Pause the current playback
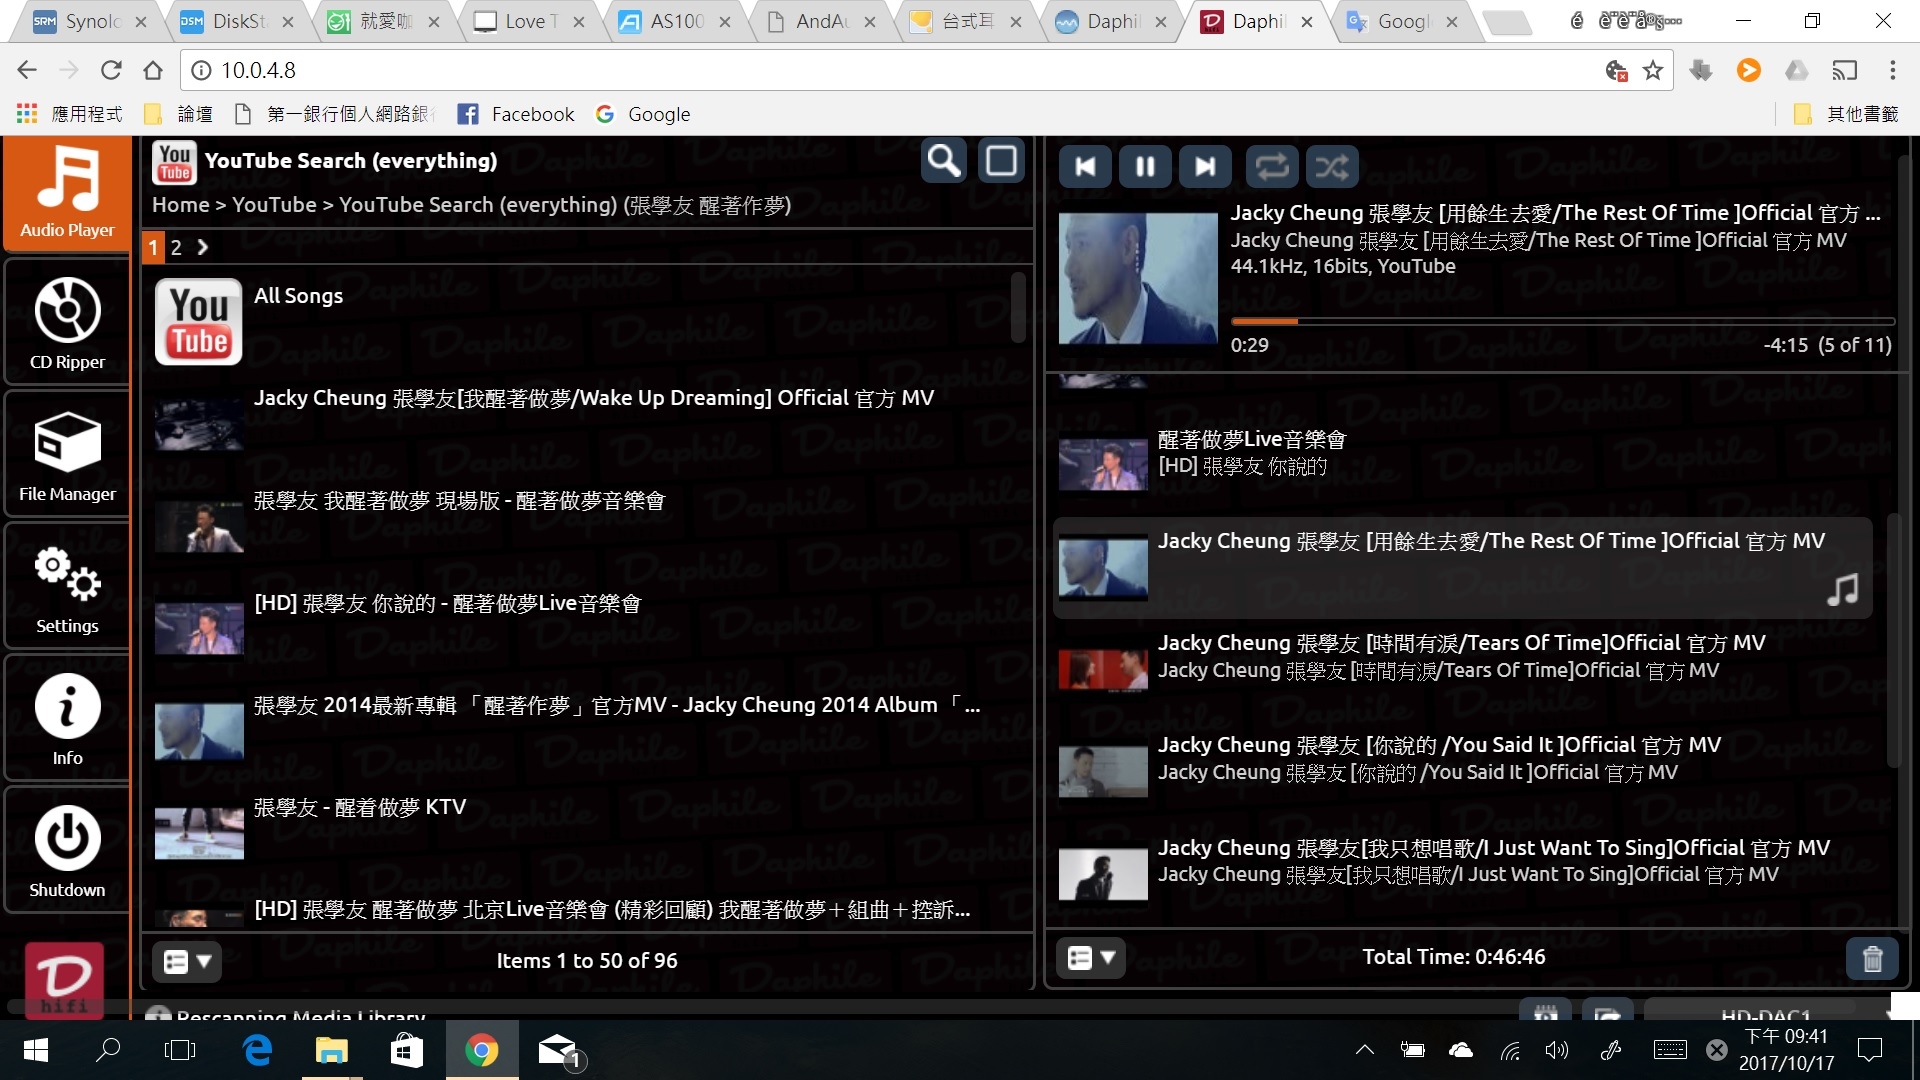 click(x=1145, y=167)
